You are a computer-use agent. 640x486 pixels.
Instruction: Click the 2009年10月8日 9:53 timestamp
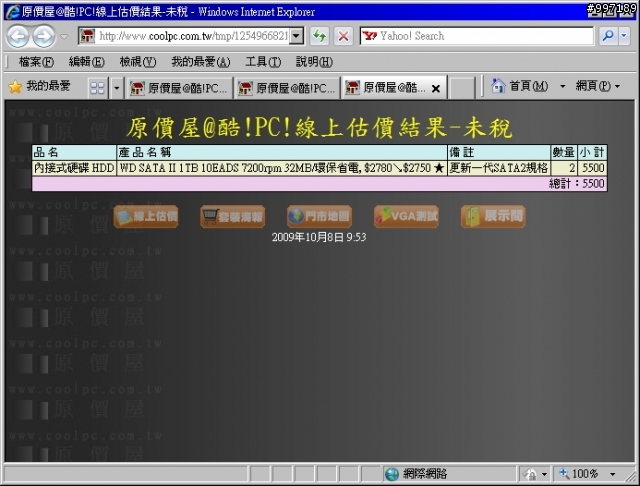tap(319, 237)
